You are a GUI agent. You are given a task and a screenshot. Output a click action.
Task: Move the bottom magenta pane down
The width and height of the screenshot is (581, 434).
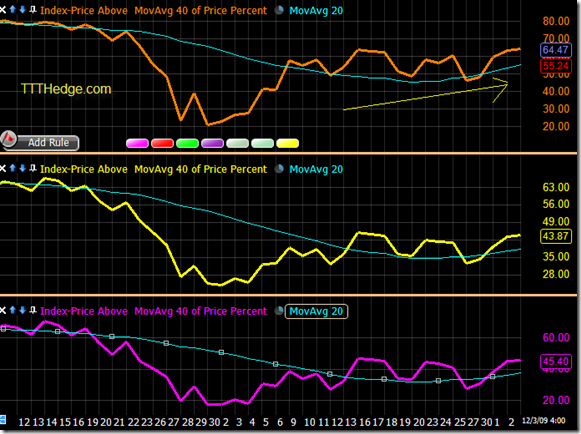pyautogui.click(x=23, y=310)
